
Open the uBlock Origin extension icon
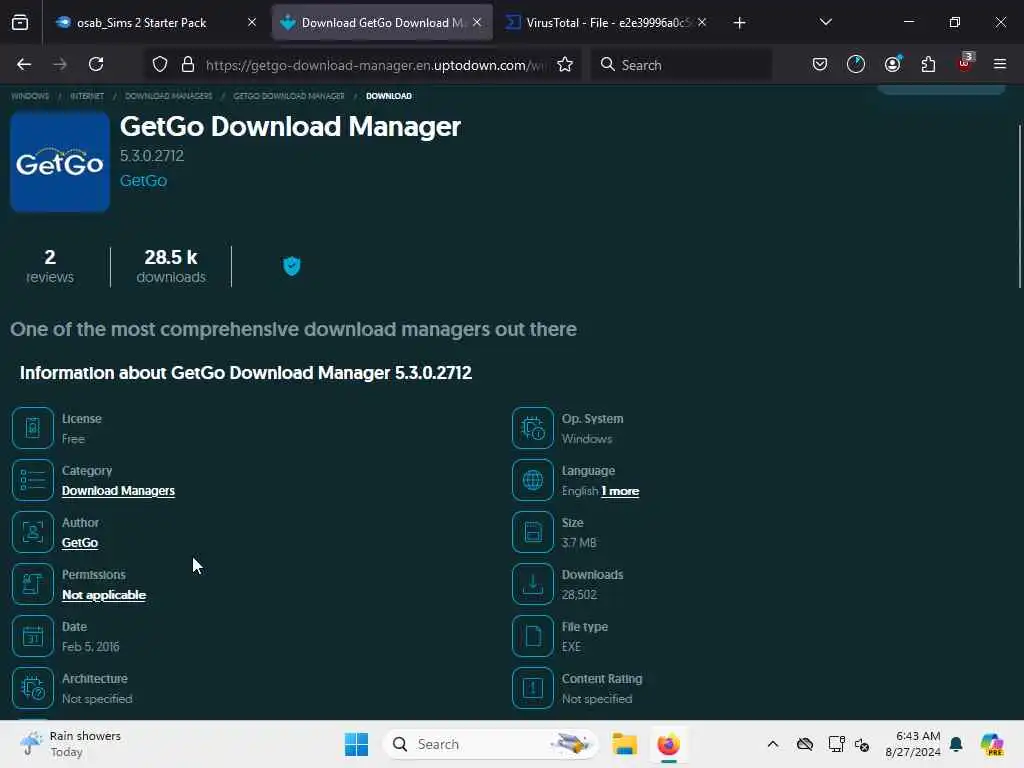[x=965, y=63]
